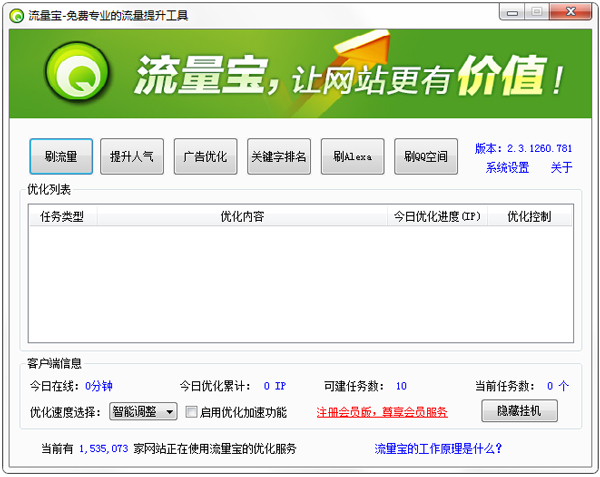
Task: Click 优化内容 column header
Action: (242, 217)
